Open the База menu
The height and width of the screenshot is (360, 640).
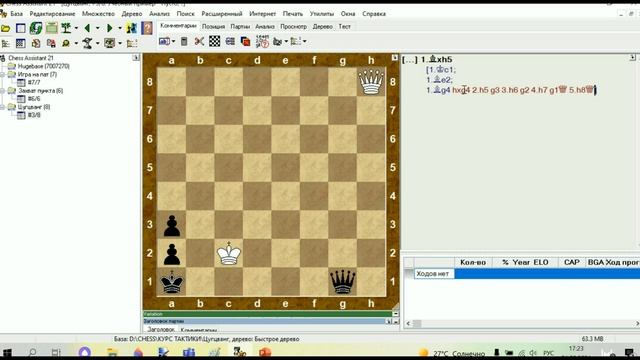tap(16, 13)
